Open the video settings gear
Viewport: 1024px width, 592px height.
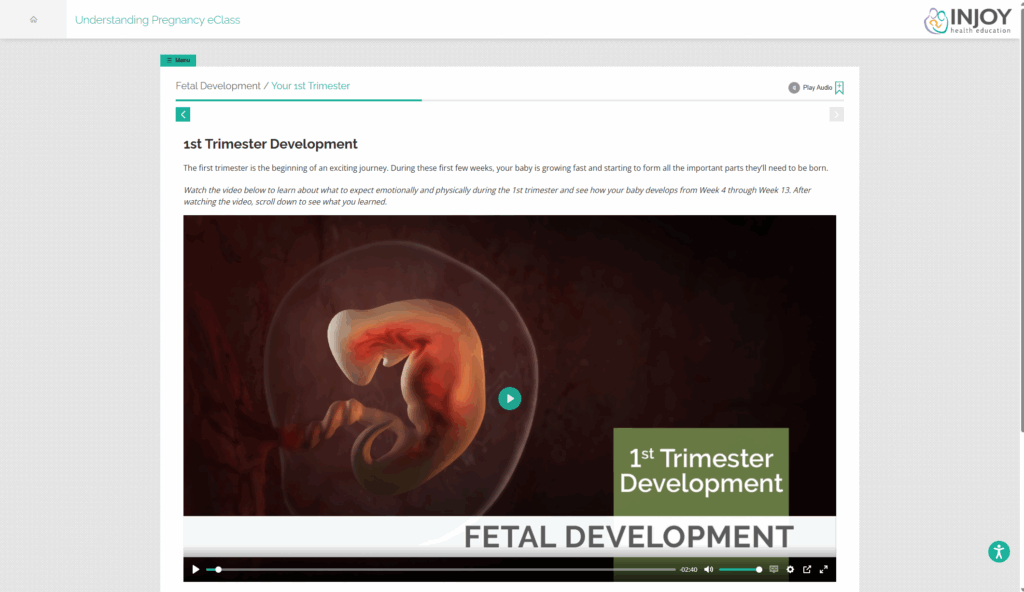coord(790,569)
